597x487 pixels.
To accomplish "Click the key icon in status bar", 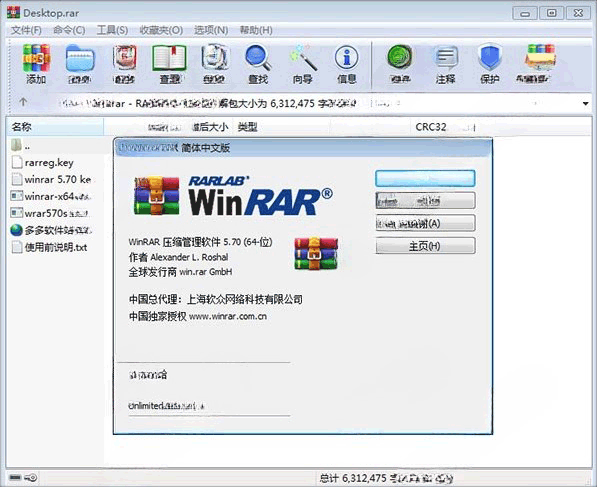I will click(31, 477).
